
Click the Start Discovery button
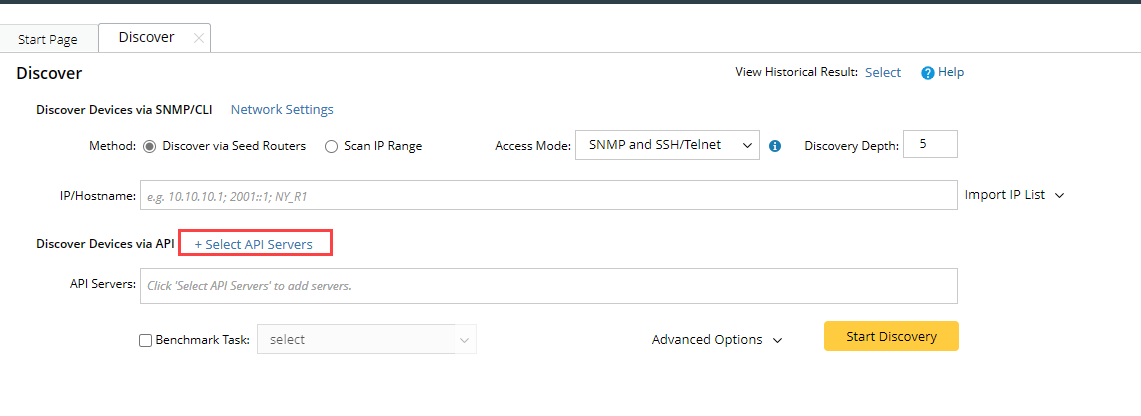click(x=891, y=336)
